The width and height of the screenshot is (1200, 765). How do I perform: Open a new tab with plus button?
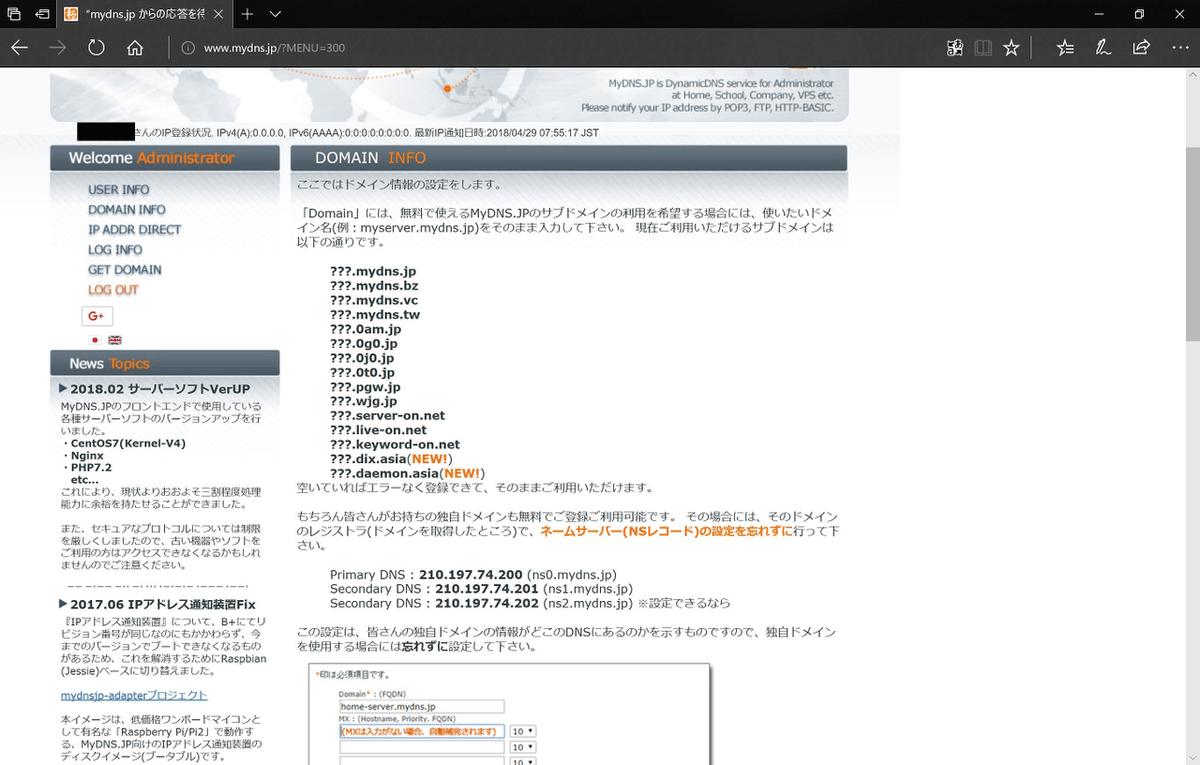tap(247, 14)
